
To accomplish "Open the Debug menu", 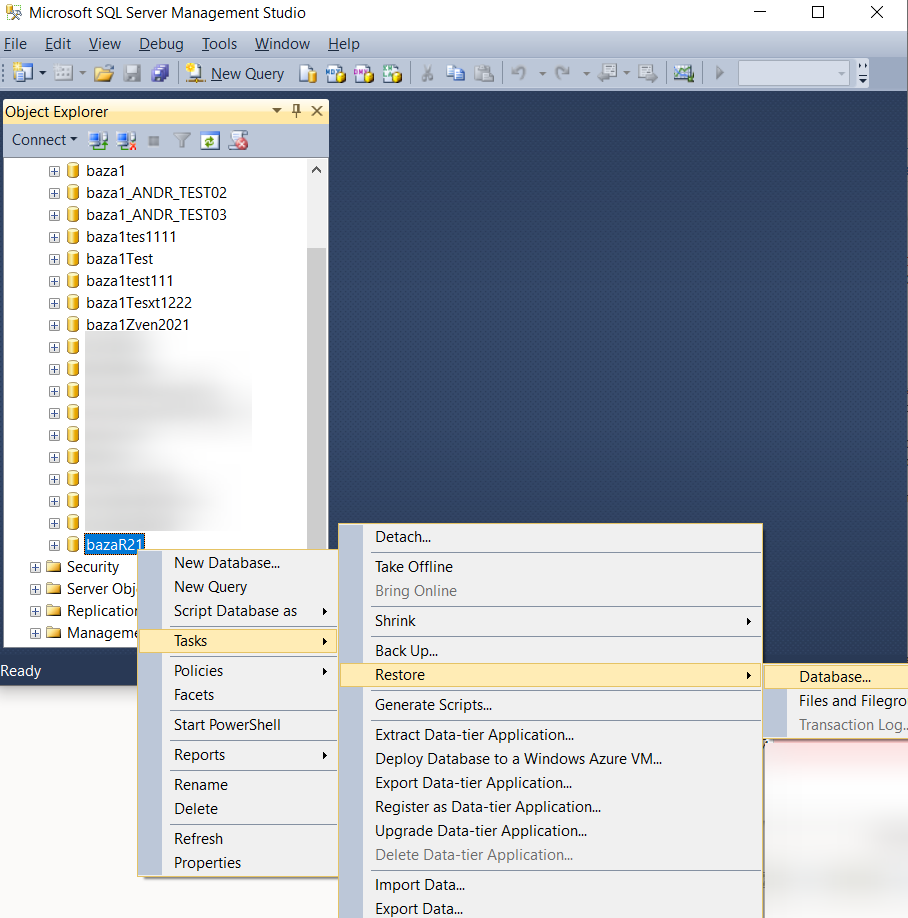I will (x=161, y=44).
